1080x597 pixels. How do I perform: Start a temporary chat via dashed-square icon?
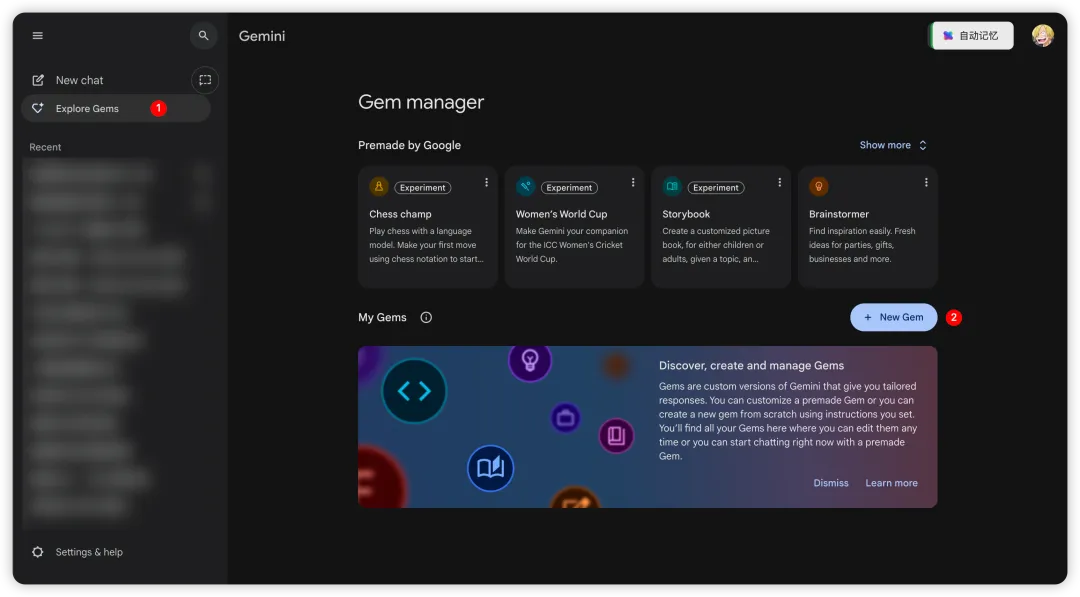[205, 80]
